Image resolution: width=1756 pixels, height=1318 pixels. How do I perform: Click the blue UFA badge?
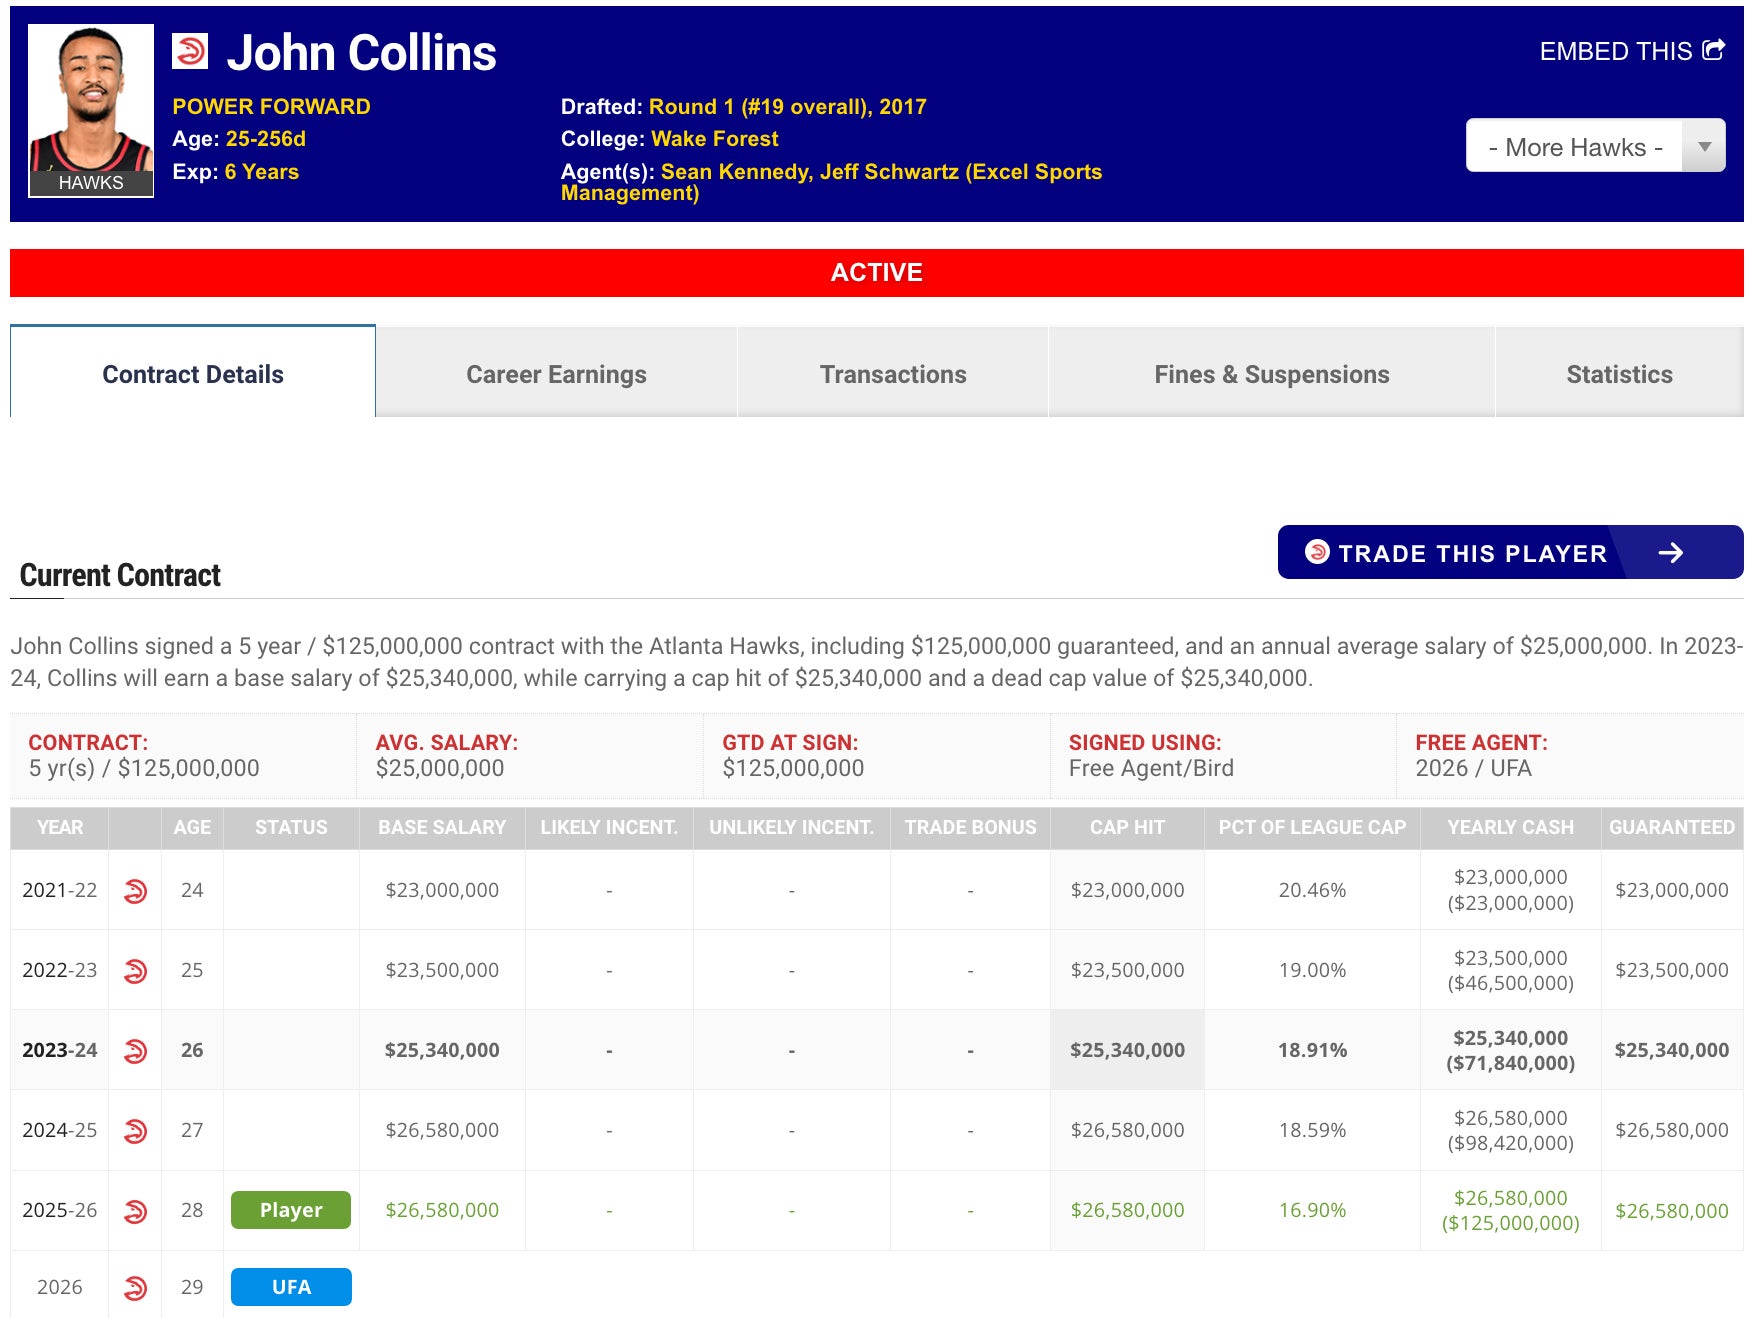tap(291, 1287)
